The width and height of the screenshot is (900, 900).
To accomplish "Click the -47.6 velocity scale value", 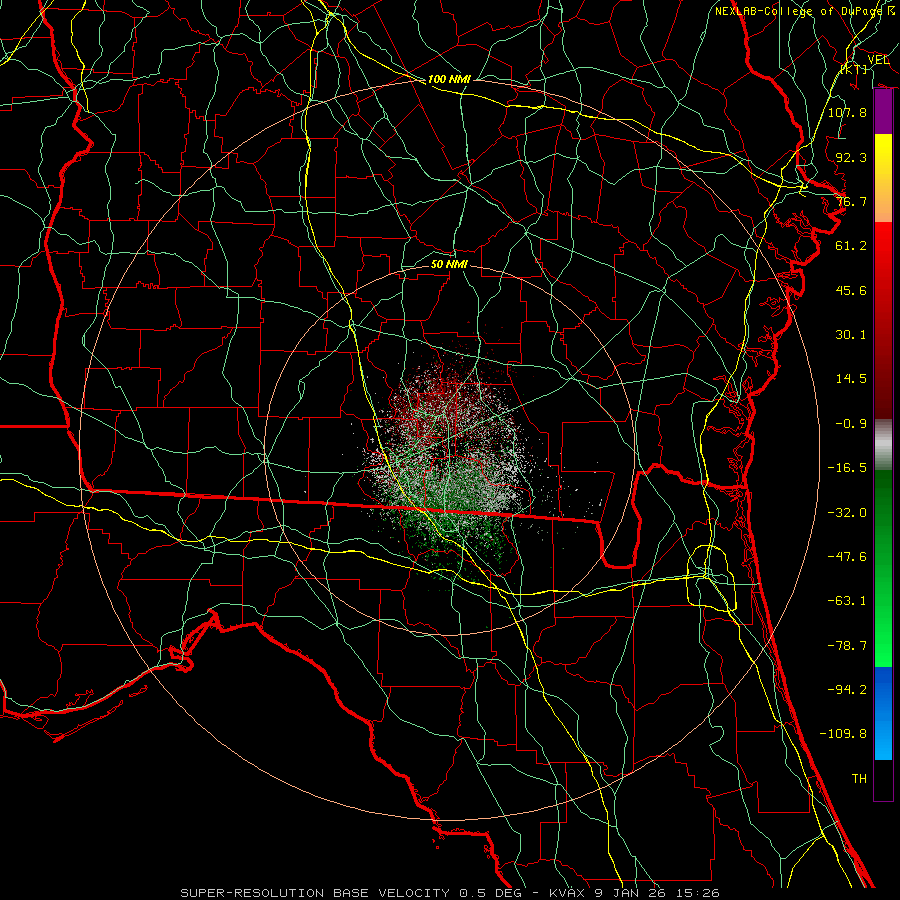I will coord(847,557).
